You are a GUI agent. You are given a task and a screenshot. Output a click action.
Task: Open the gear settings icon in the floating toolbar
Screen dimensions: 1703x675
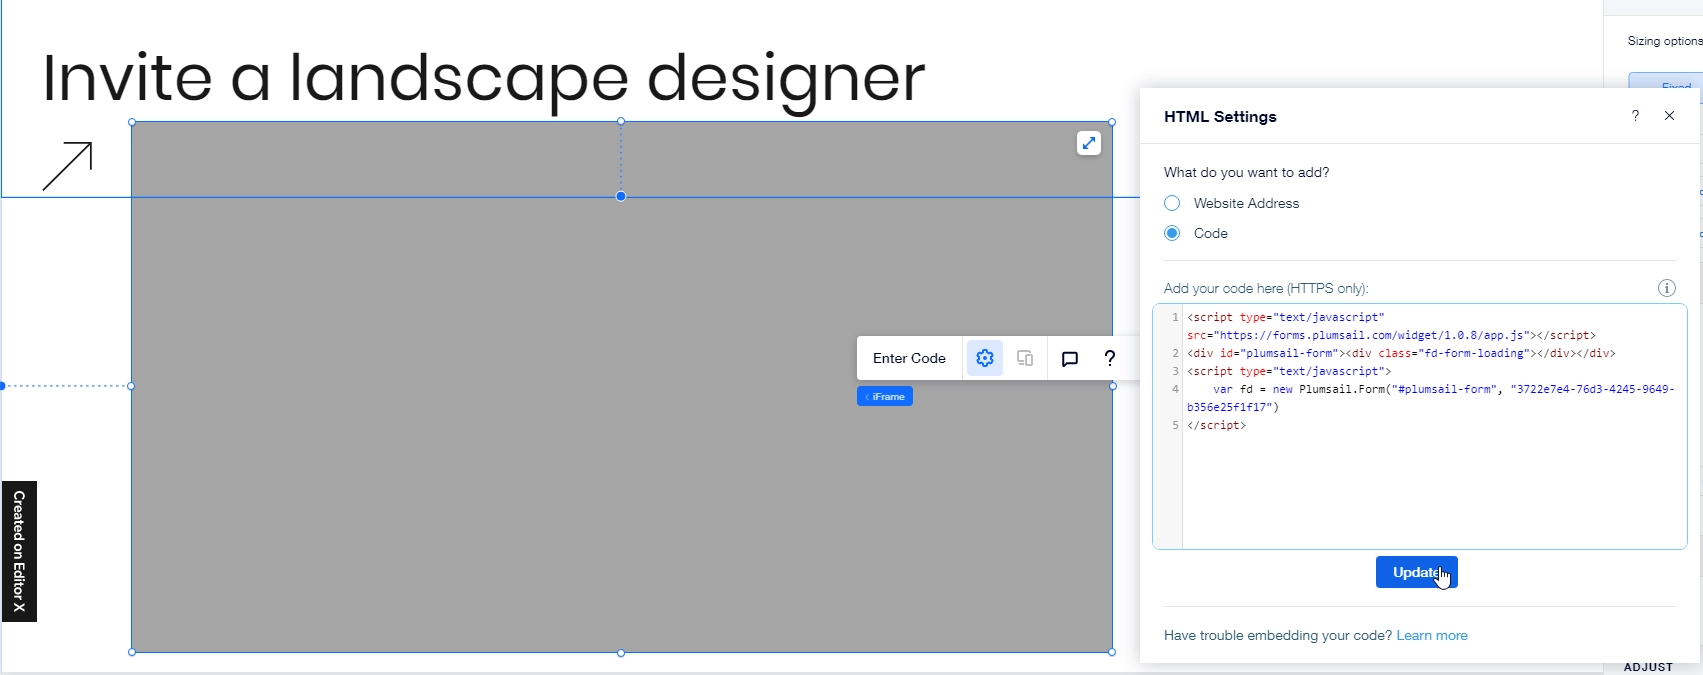(x=985, y=358)
